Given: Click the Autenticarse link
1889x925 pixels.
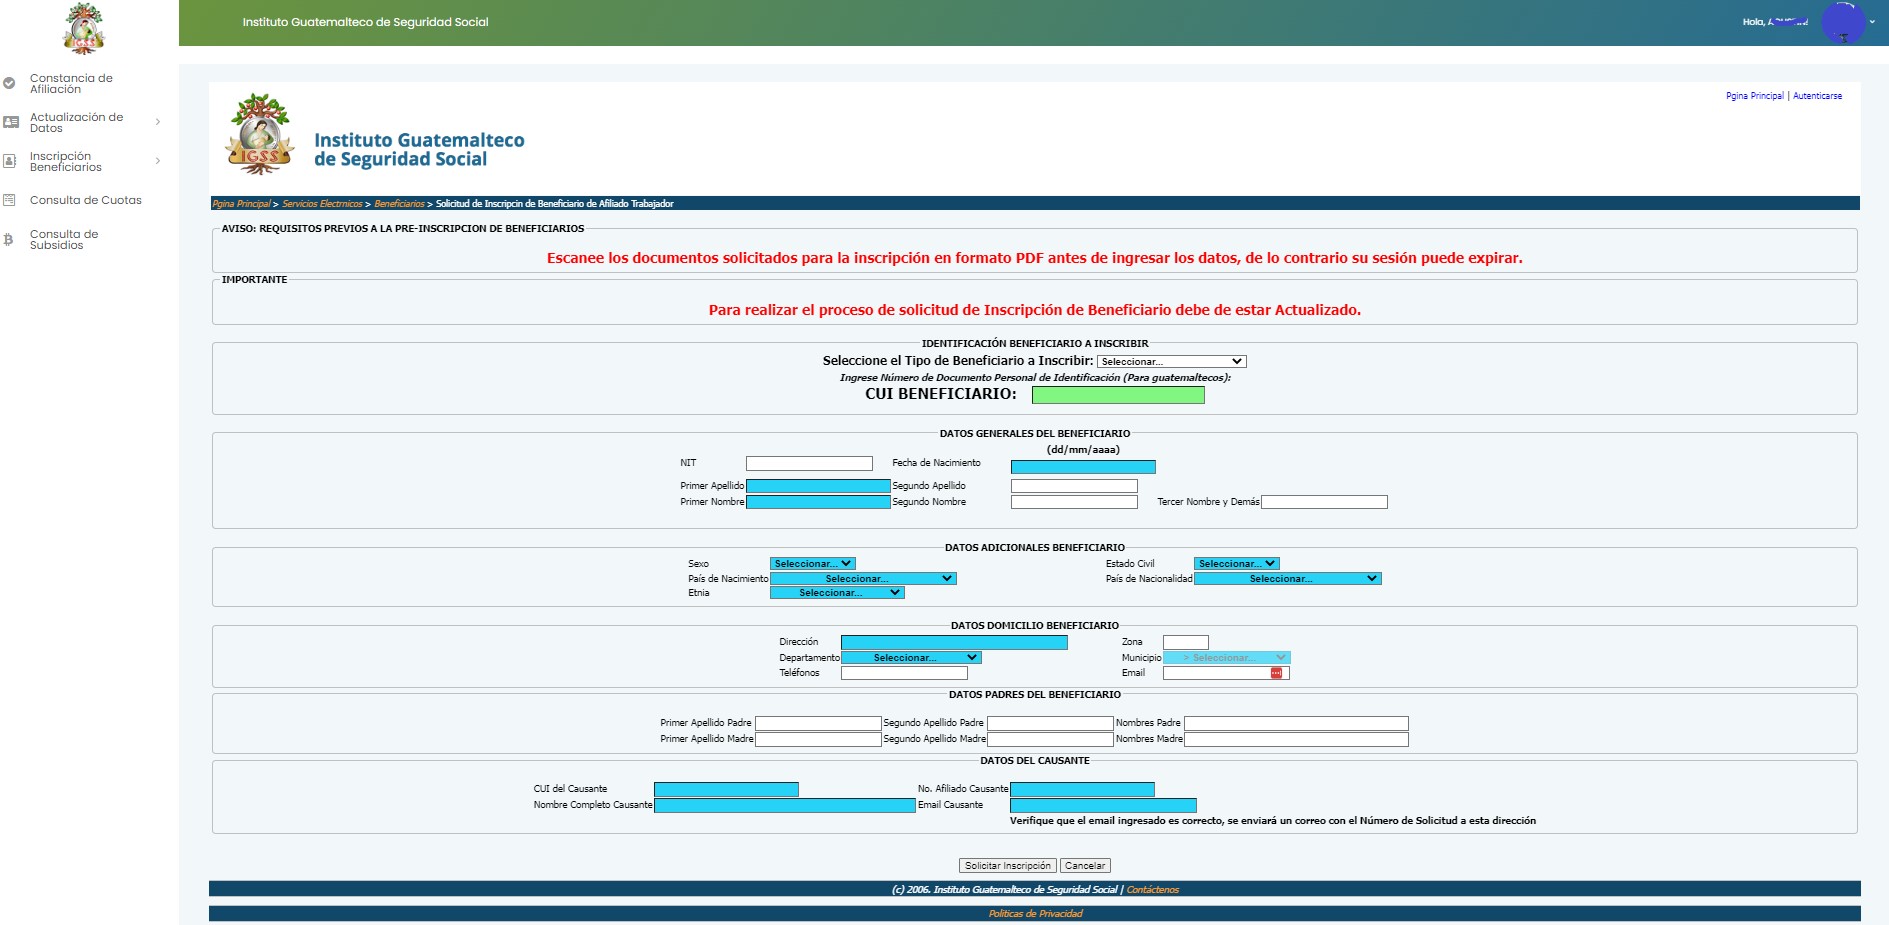Looking at the screenshot, I should [1817, 96].
